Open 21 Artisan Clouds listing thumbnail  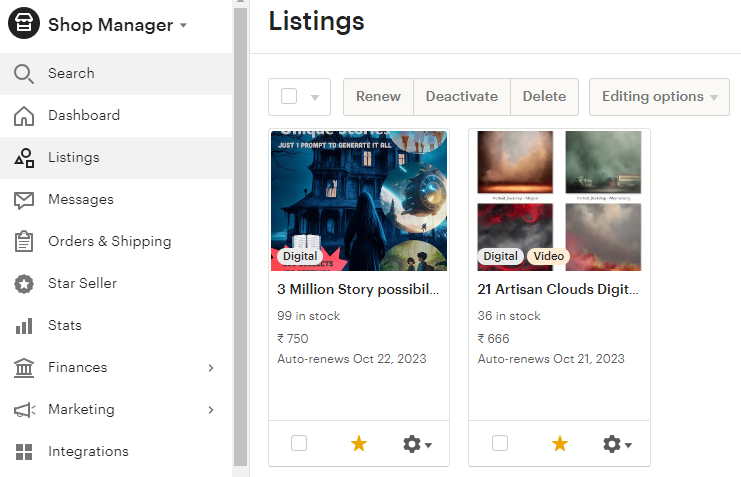[559, 201]
